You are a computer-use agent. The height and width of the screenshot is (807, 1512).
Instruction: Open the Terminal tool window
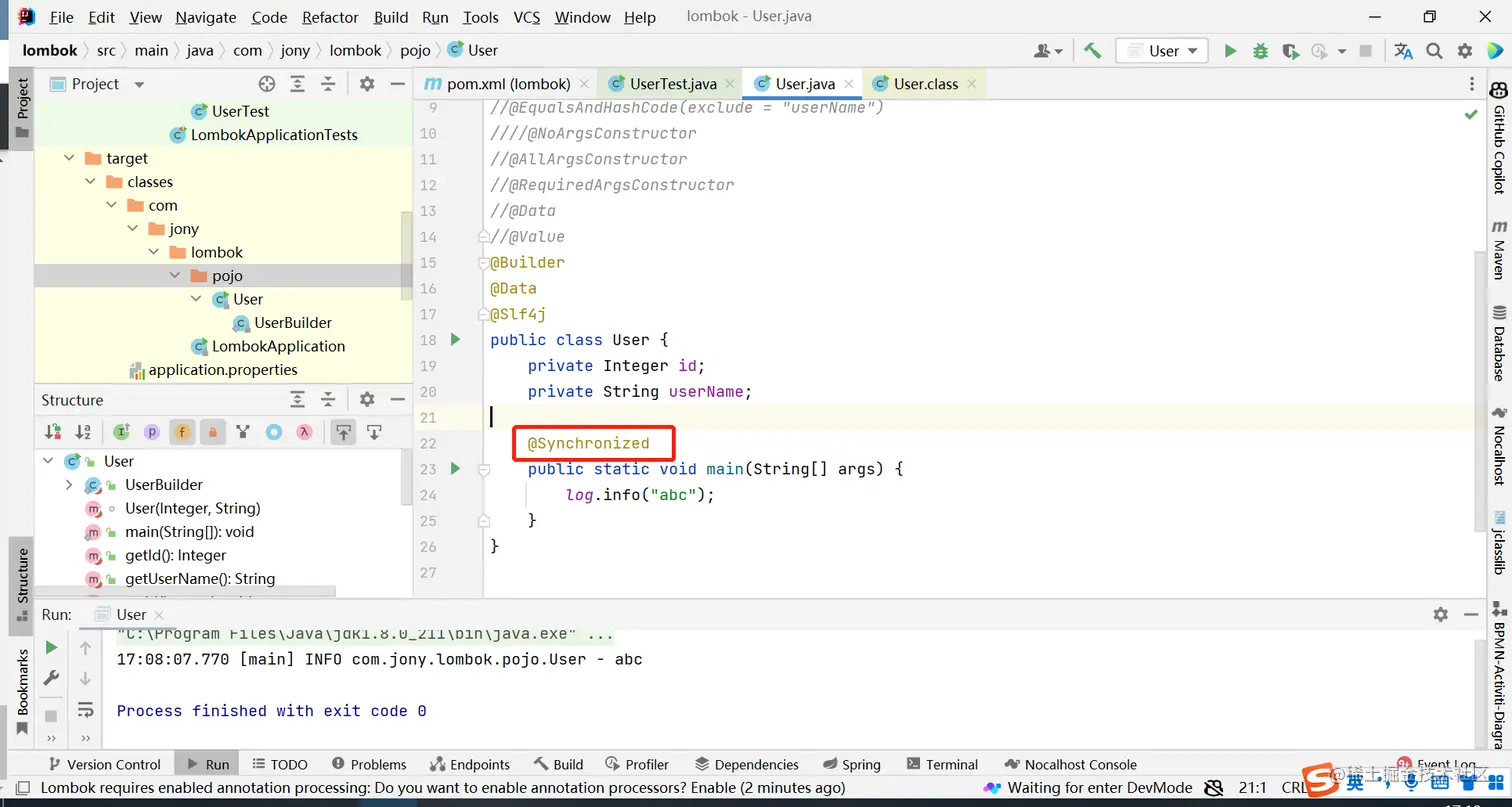(940, 765)
